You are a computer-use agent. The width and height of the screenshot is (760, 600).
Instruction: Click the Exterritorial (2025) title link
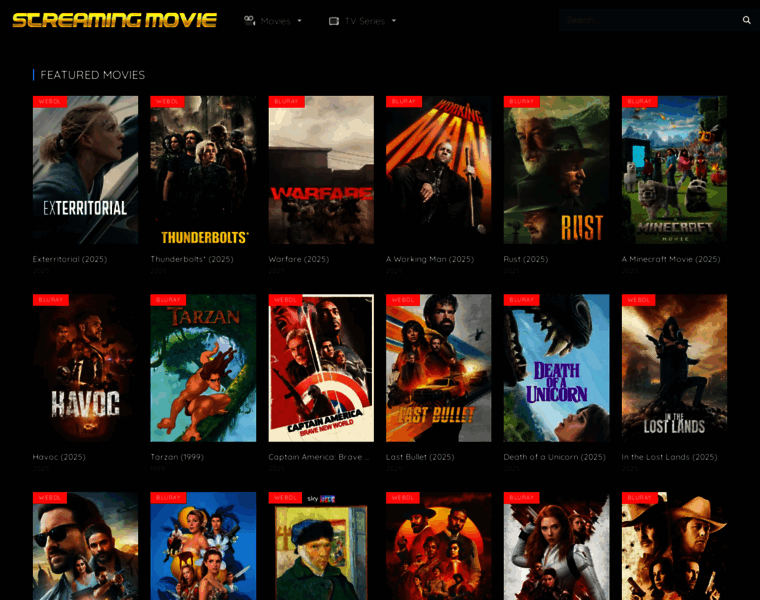pyautogui.click(x=70, y=259)
